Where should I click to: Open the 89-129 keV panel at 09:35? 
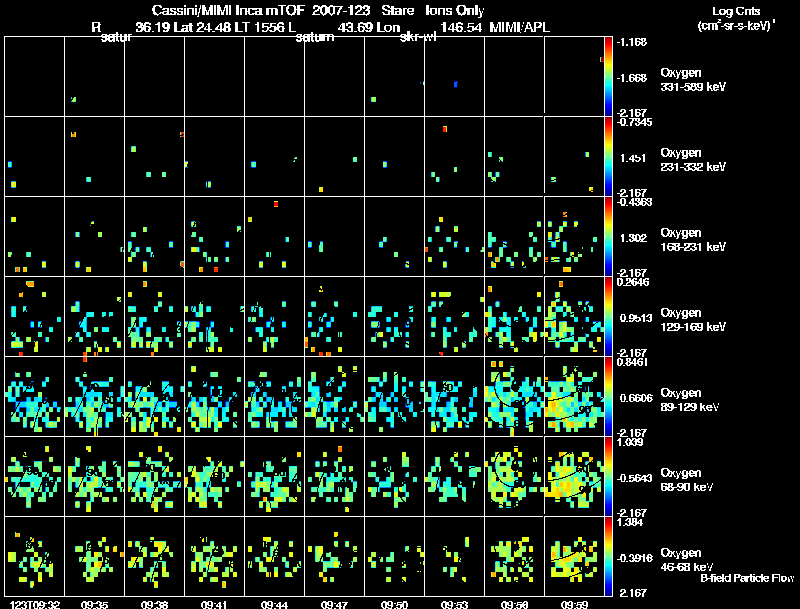(x=94, y=396)
